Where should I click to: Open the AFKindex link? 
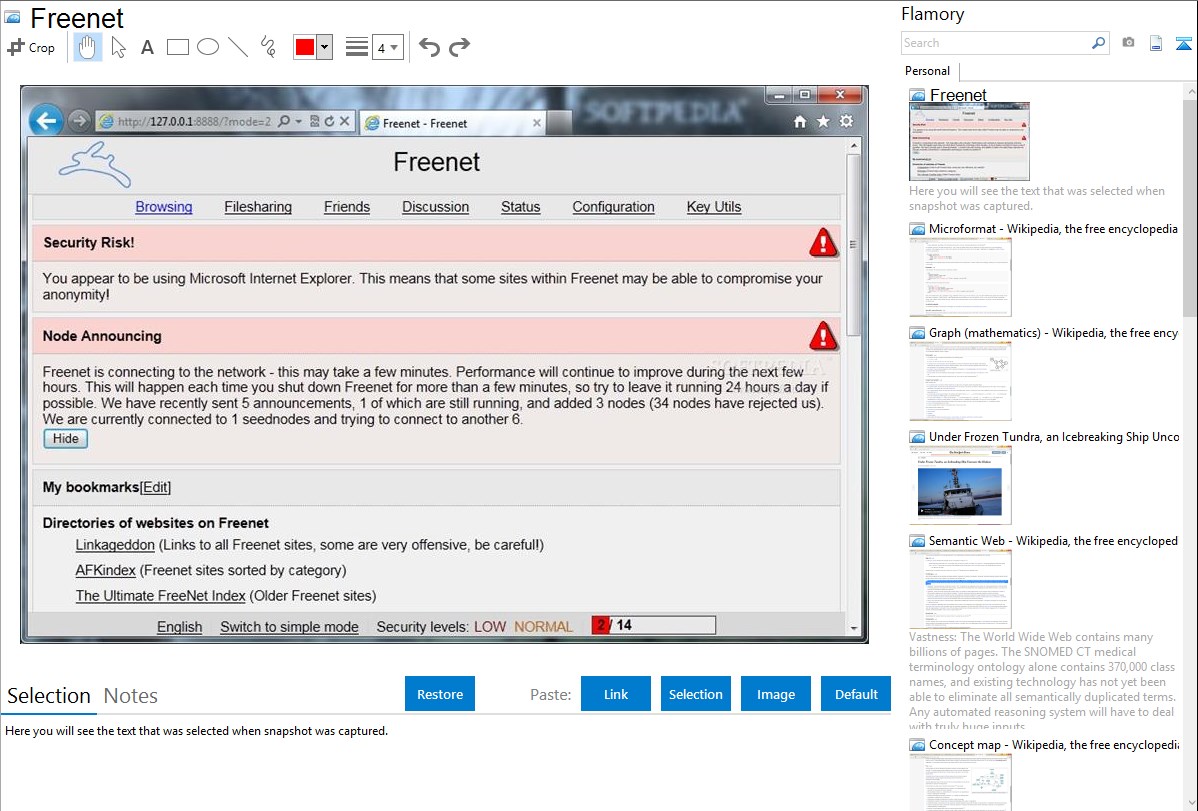coord(105,570)
